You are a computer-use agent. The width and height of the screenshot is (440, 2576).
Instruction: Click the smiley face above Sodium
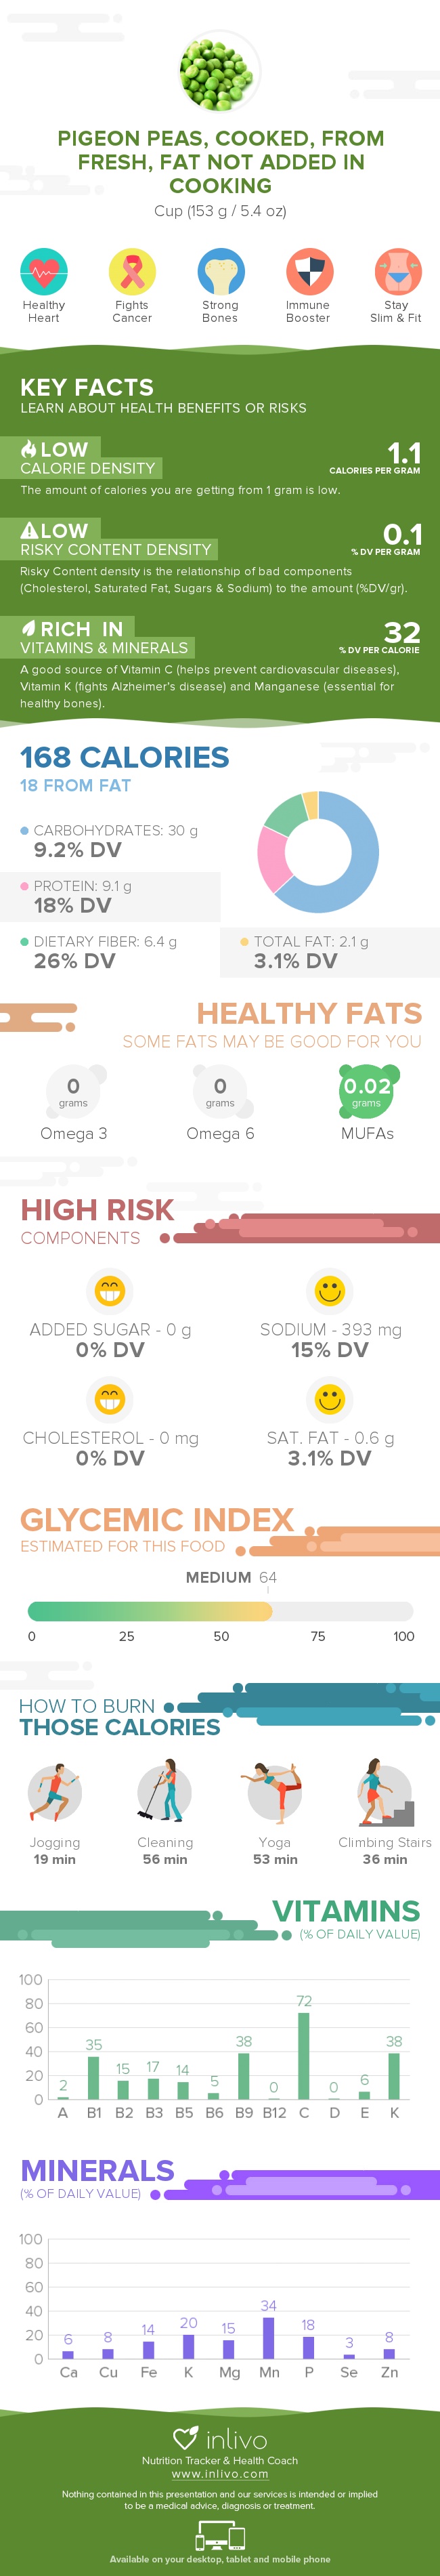tap(329, 1290)
